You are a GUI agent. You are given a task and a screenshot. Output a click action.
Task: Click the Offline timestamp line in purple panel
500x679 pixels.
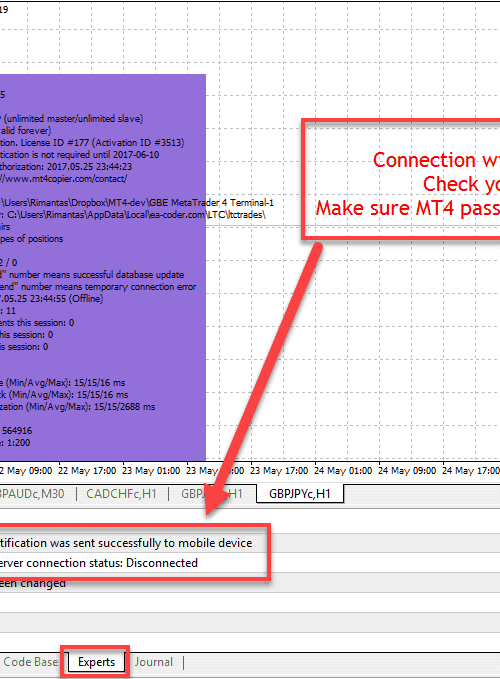(52, 299)
